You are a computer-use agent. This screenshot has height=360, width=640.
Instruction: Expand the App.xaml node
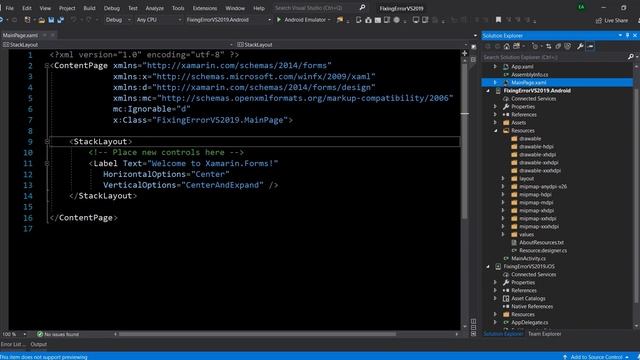[495, 67]
